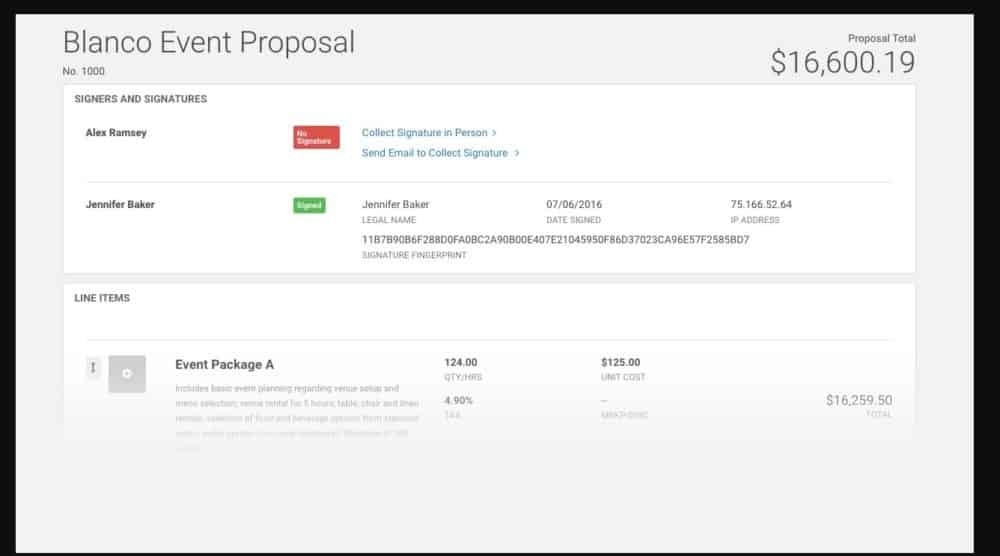Select signer Jennifer Baker in the left column
This screenshot has width=1000, height=556.
[x=120, y=205]
